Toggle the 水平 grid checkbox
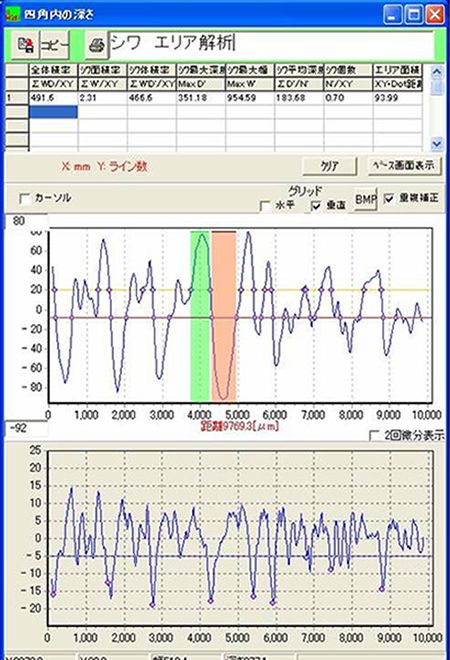The height and width of the screenshot is (660, 450). (265, 206)
